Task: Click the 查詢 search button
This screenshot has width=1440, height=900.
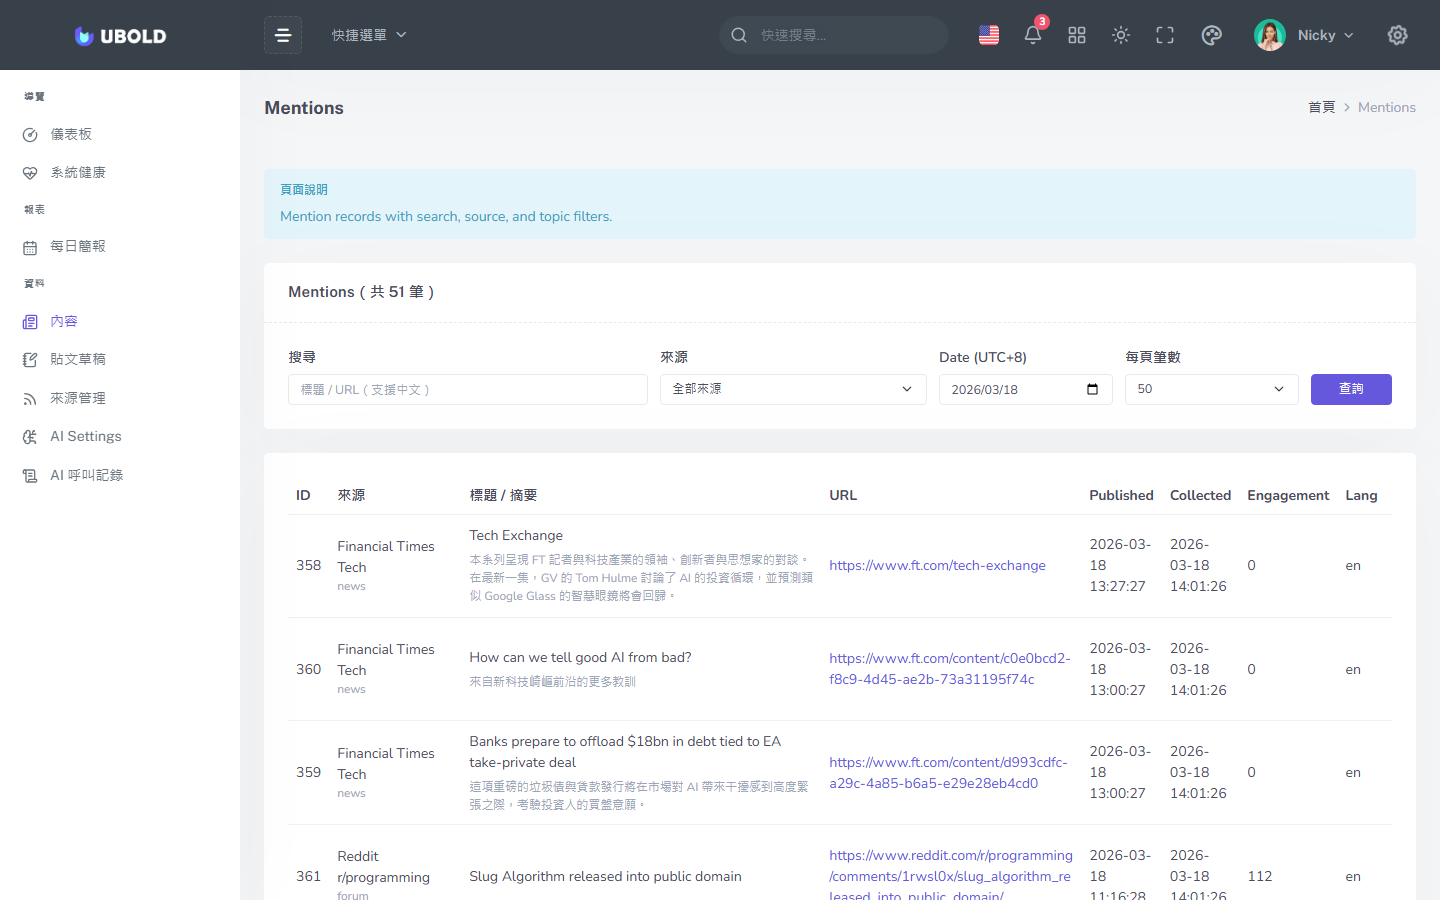Action: (1350, 389)
